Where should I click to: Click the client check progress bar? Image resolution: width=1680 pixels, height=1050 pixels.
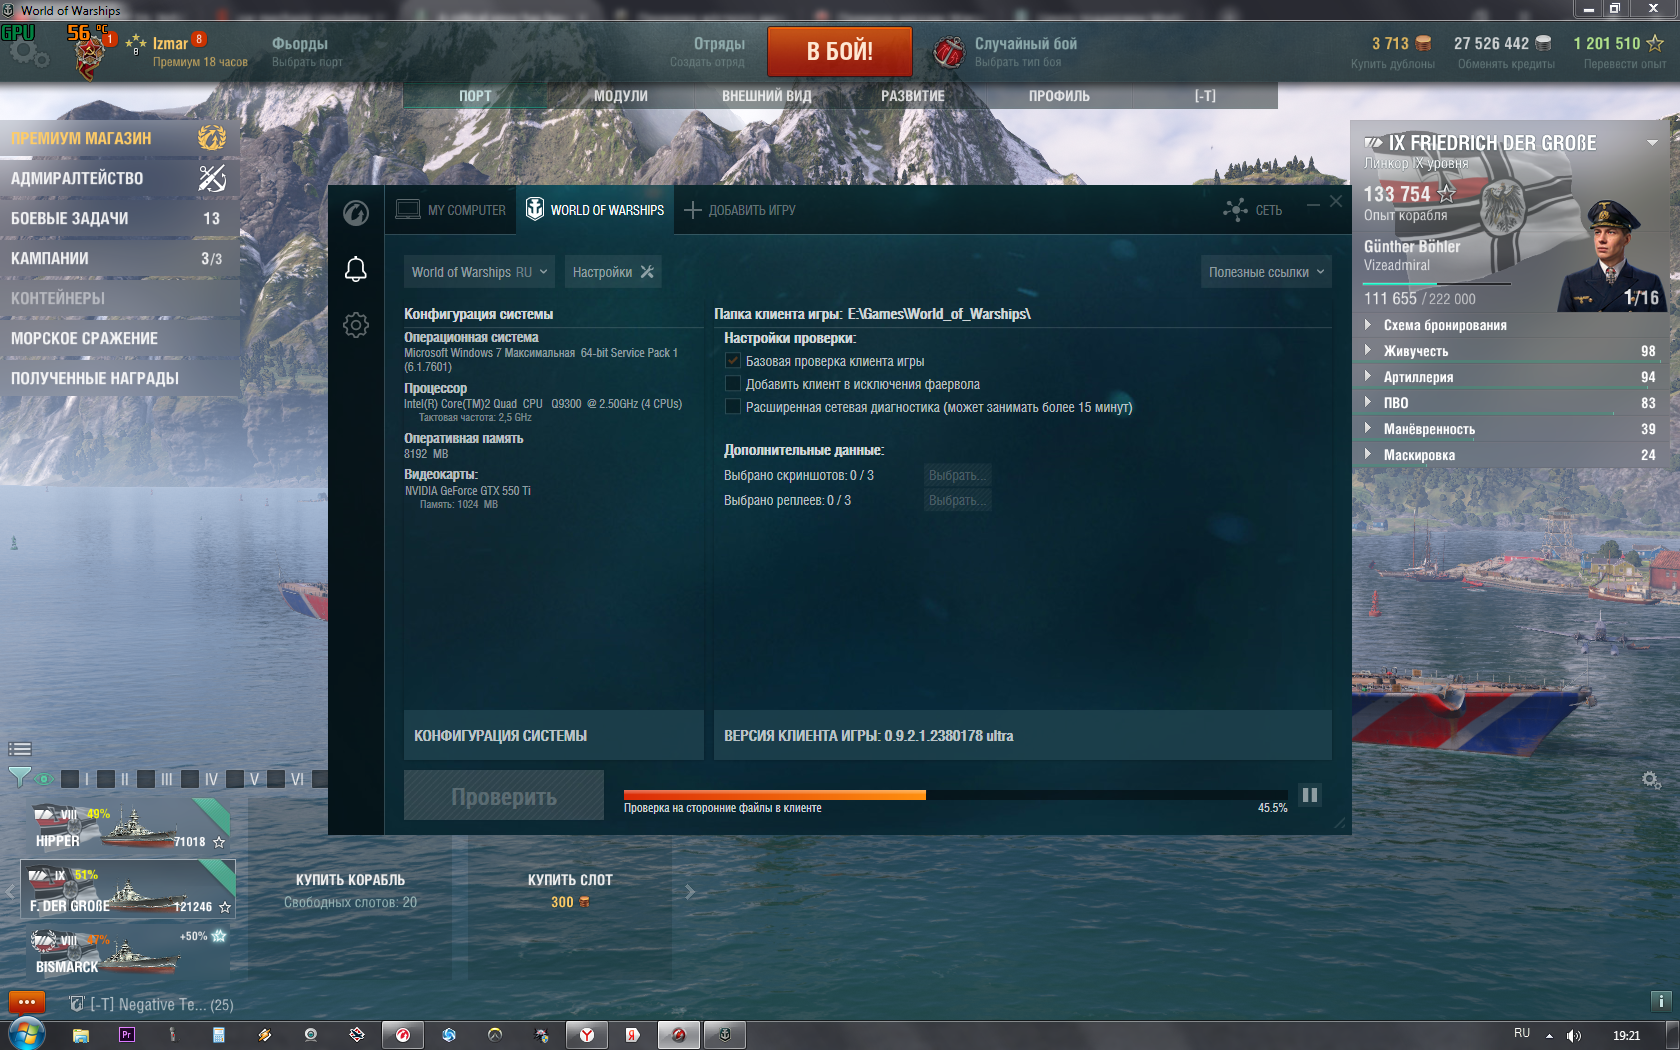click(955, 795)
